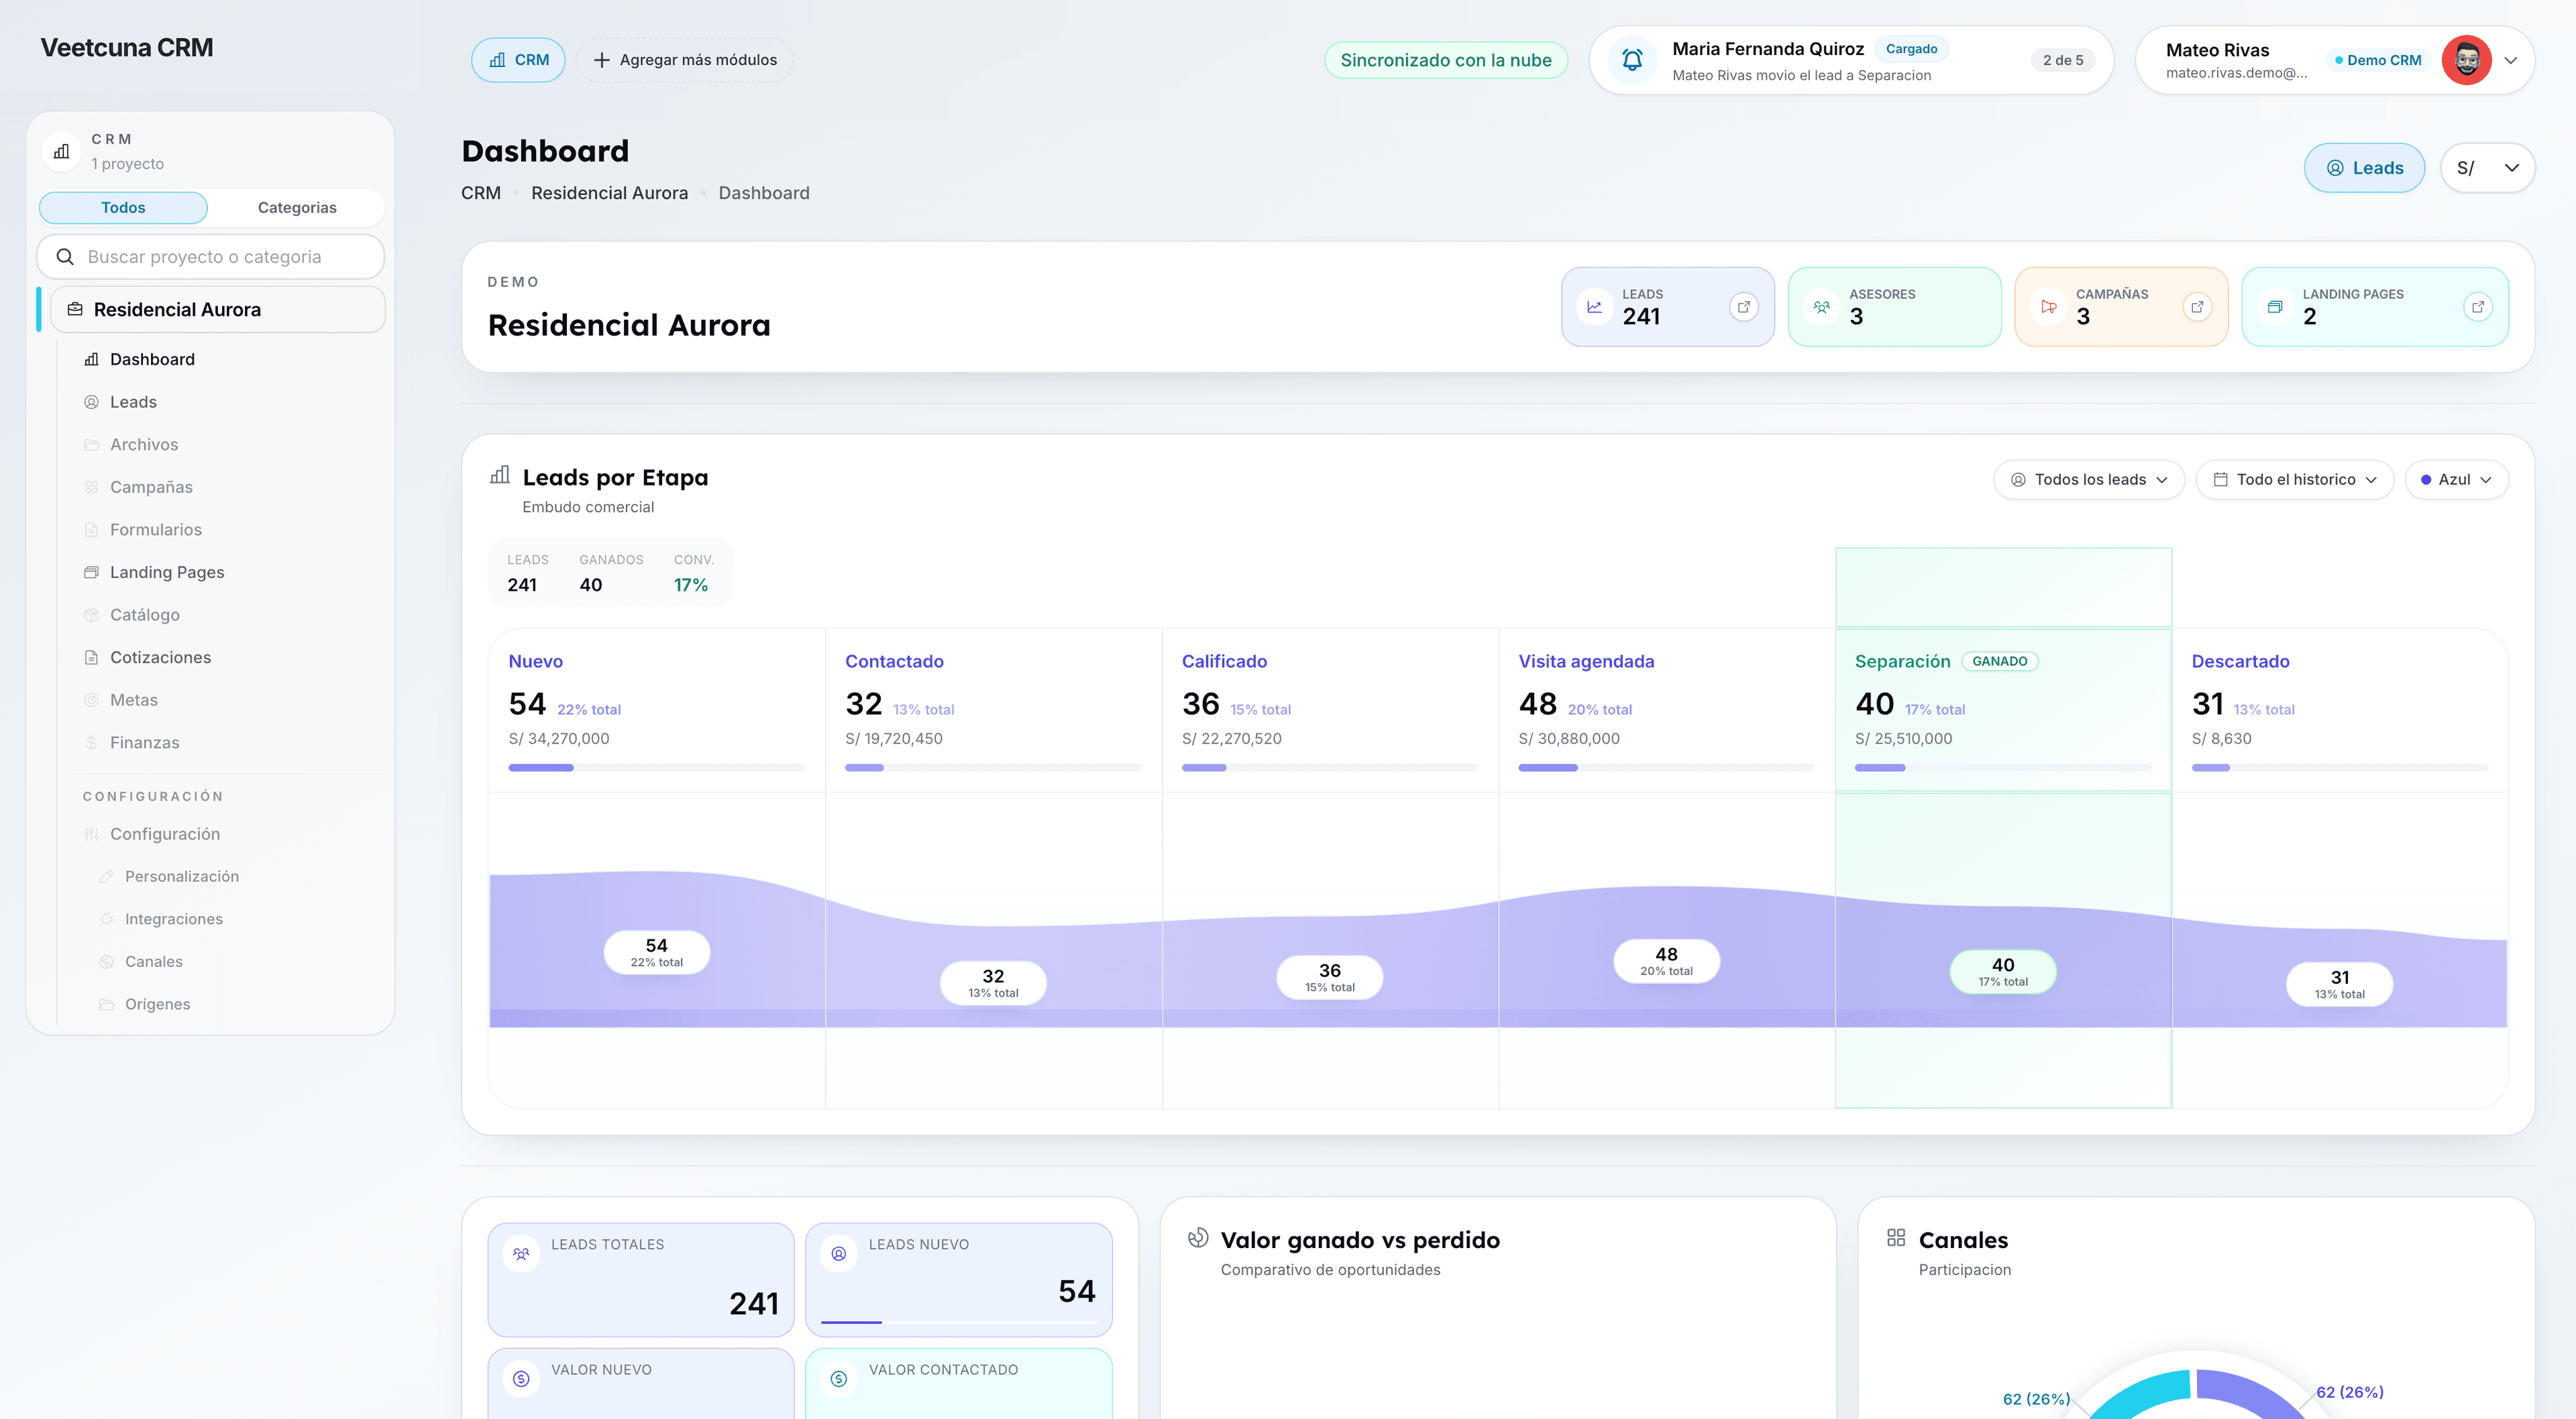The height and width of the screenshot is (1419, 2576).
Task: Click the Separación stage progress bar
Action: [x=2003, y=768]
